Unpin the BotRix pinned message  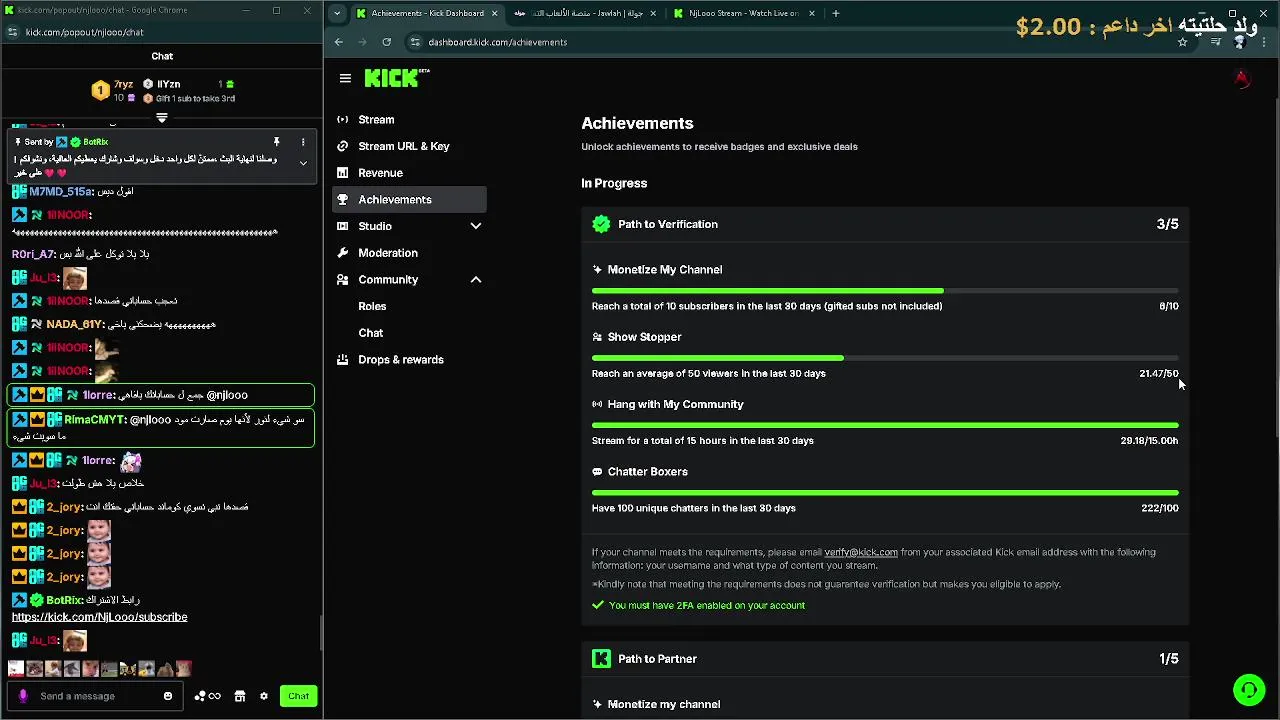pos(277,142)
